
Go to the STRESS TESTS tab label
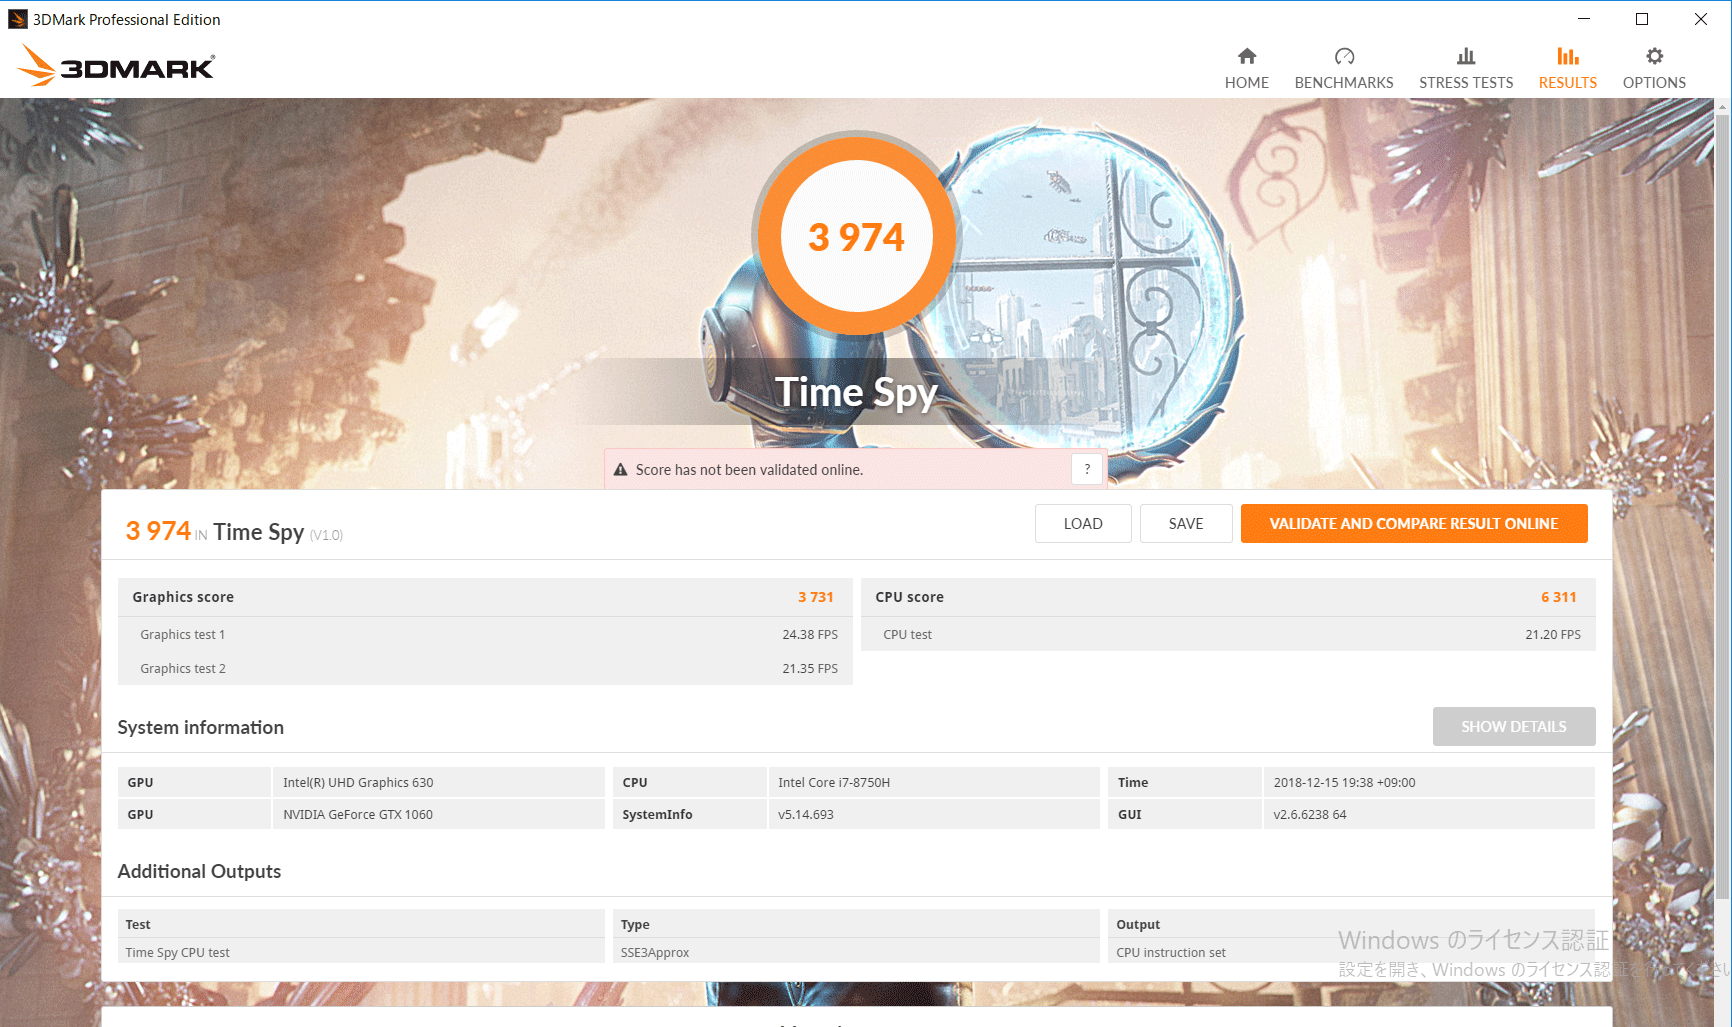tap(1466, 83)
